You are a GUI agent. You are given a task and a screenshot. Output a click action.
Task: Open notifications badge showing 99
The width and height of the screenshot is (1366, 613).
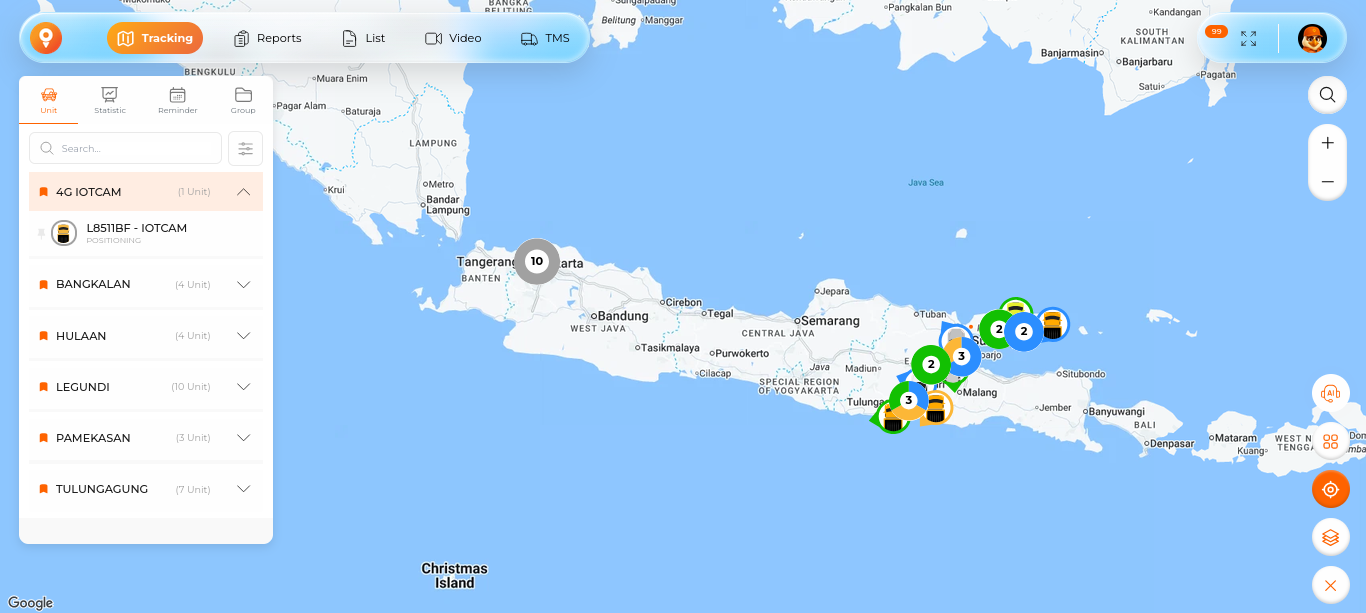1216,32
